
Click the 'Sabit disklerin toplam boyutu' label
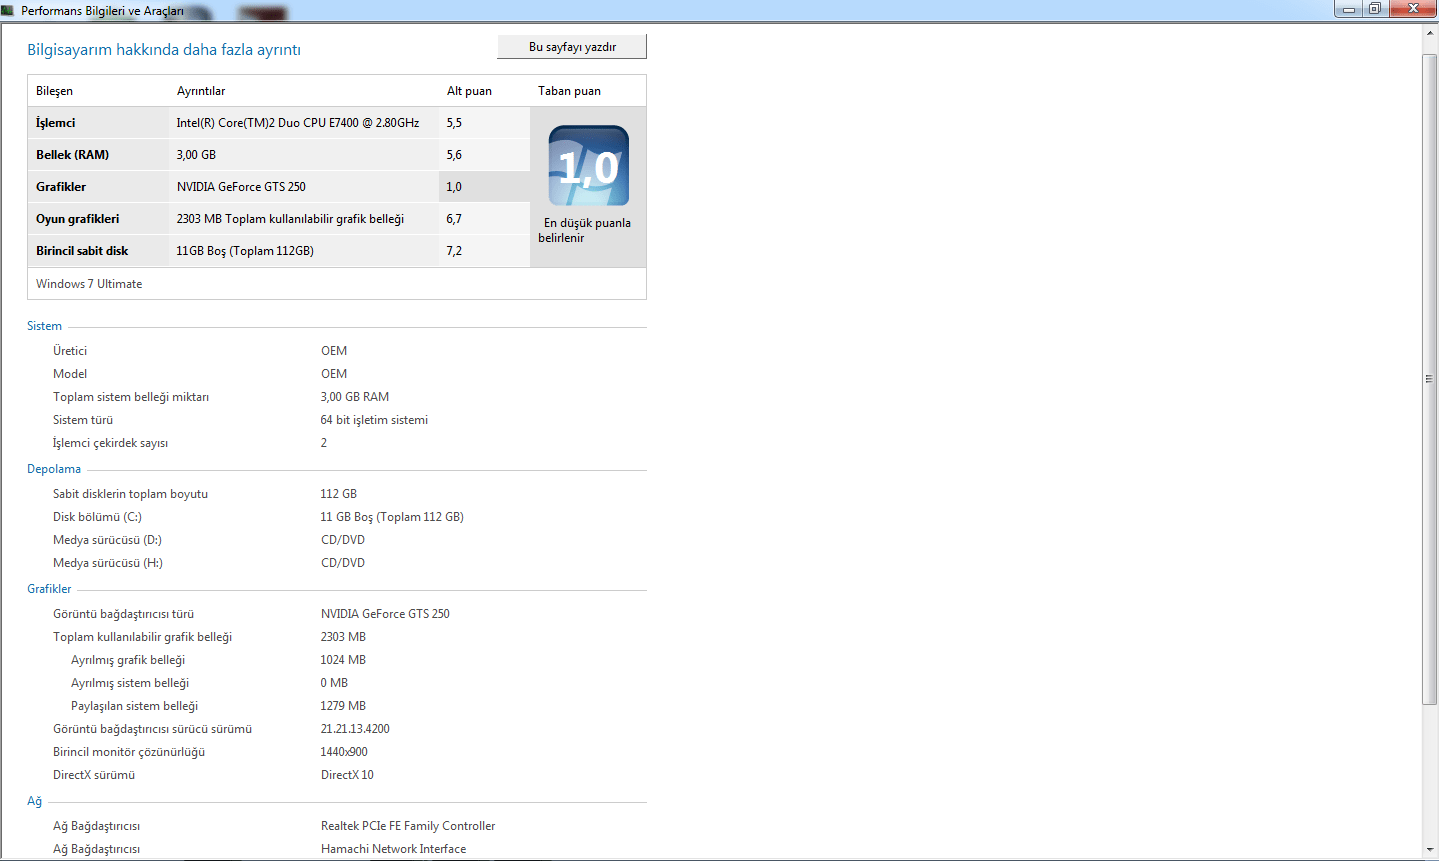click(x=130, y=494)
